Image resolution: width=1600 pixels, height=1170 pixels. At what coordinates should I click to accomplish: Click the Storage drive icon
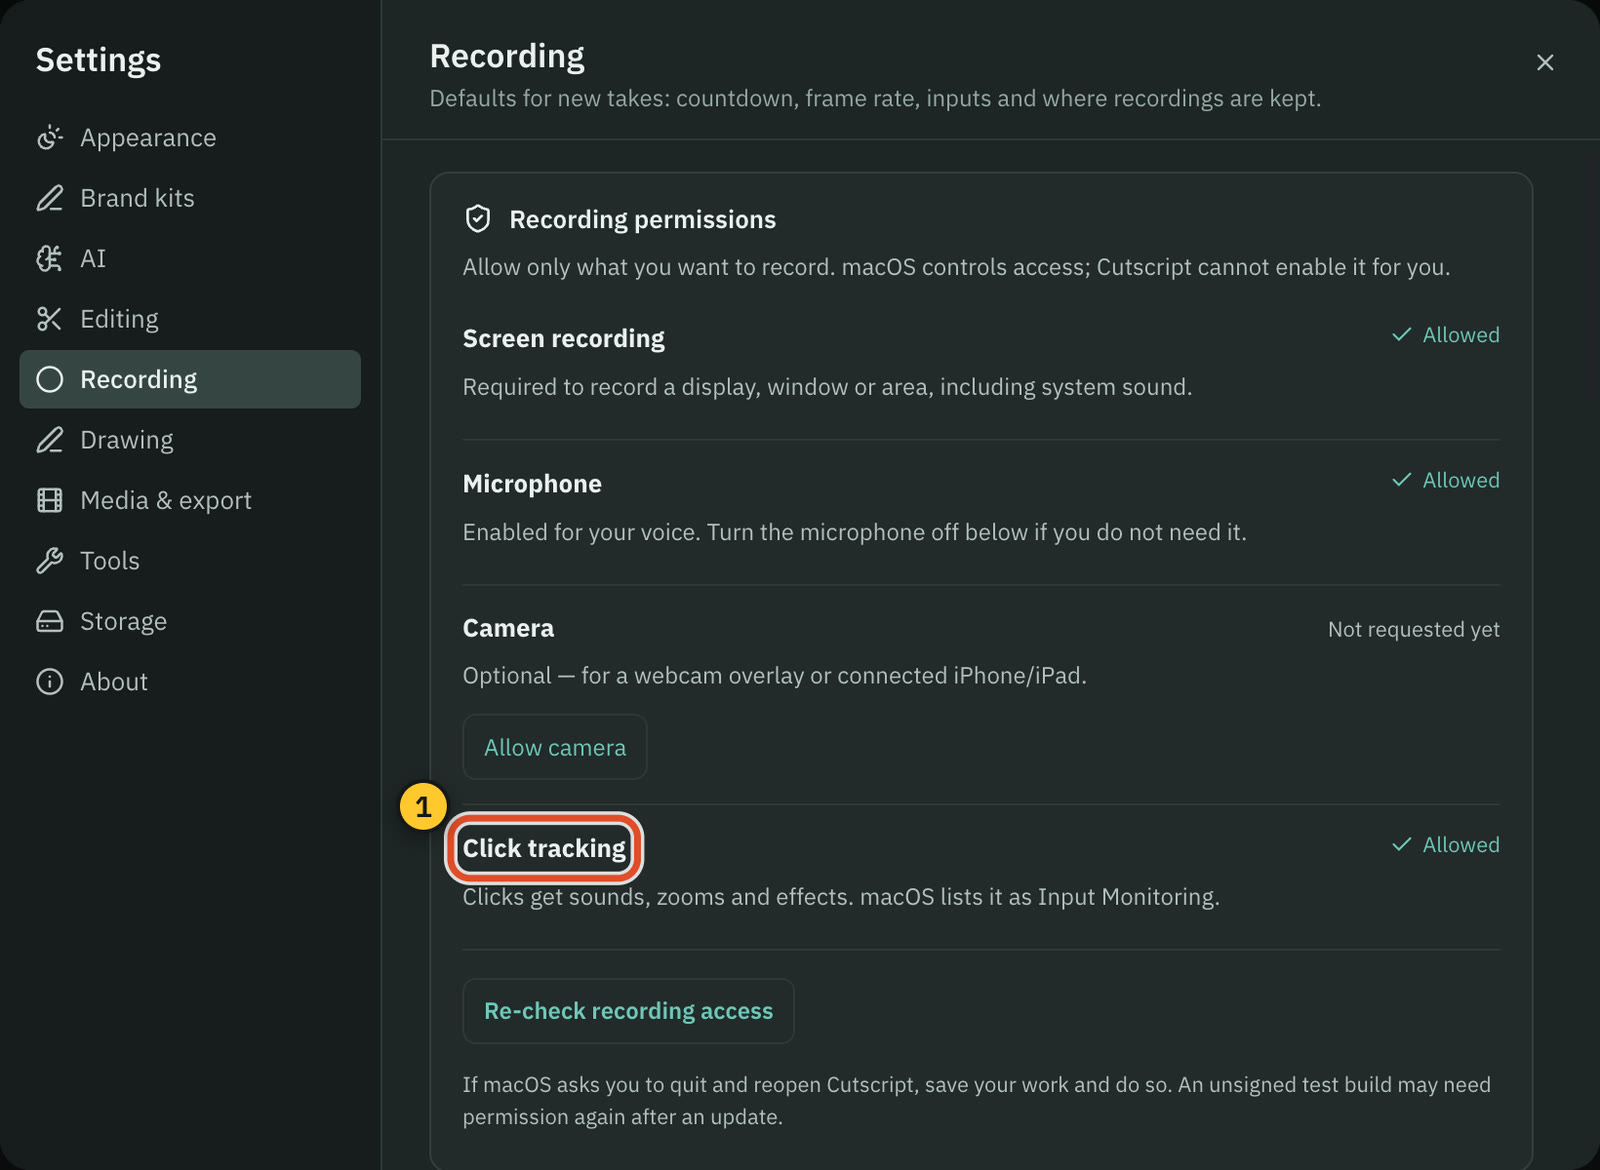point(49,621)
